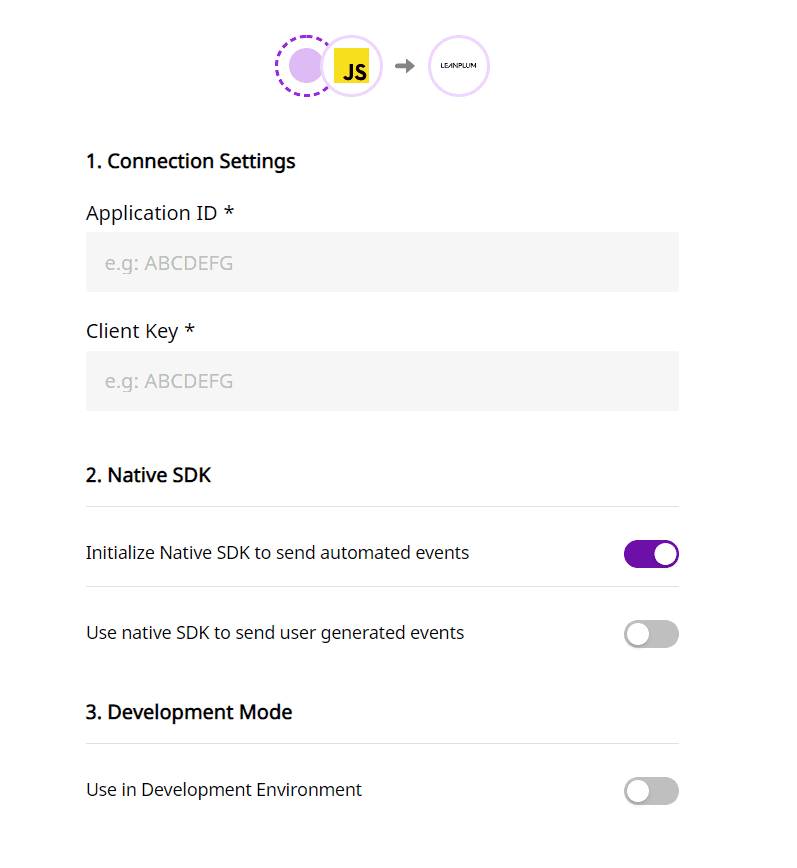The image size is (797, 868).
Task: Click the Initialize Native SDK label text
Action: (x=277, y=553)
